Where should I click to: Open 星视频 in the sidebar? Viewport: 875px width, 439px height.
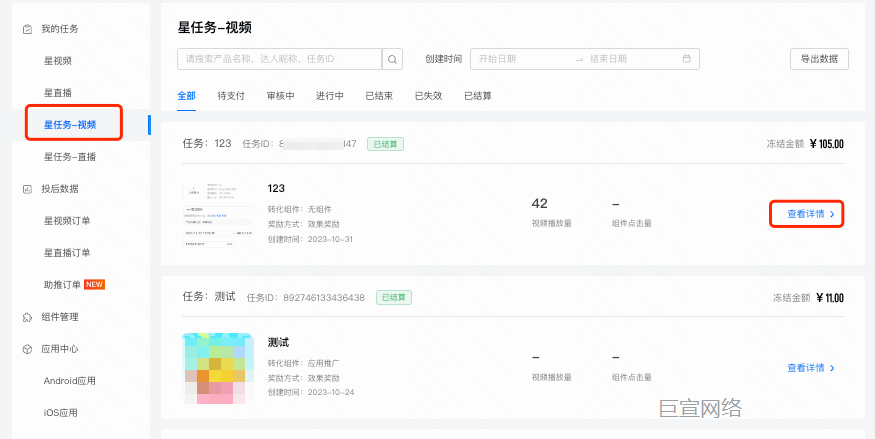click(x=58, y=61)
